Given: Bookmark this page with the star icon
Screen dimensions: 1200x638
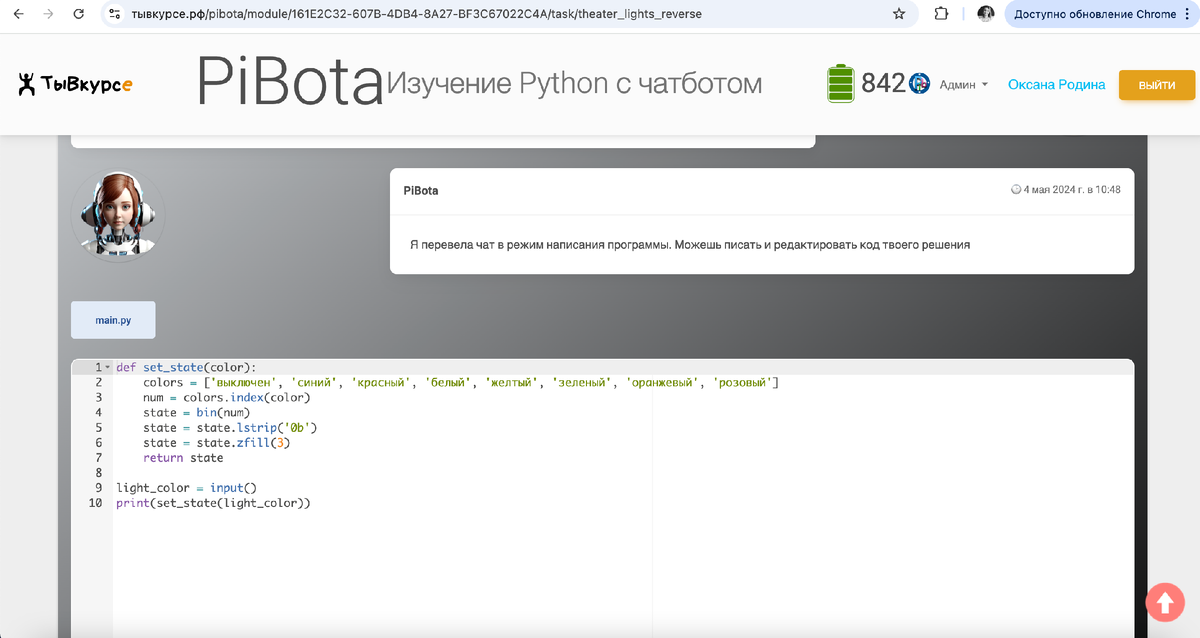Looking at the screenshot, I should pos(899,14).
